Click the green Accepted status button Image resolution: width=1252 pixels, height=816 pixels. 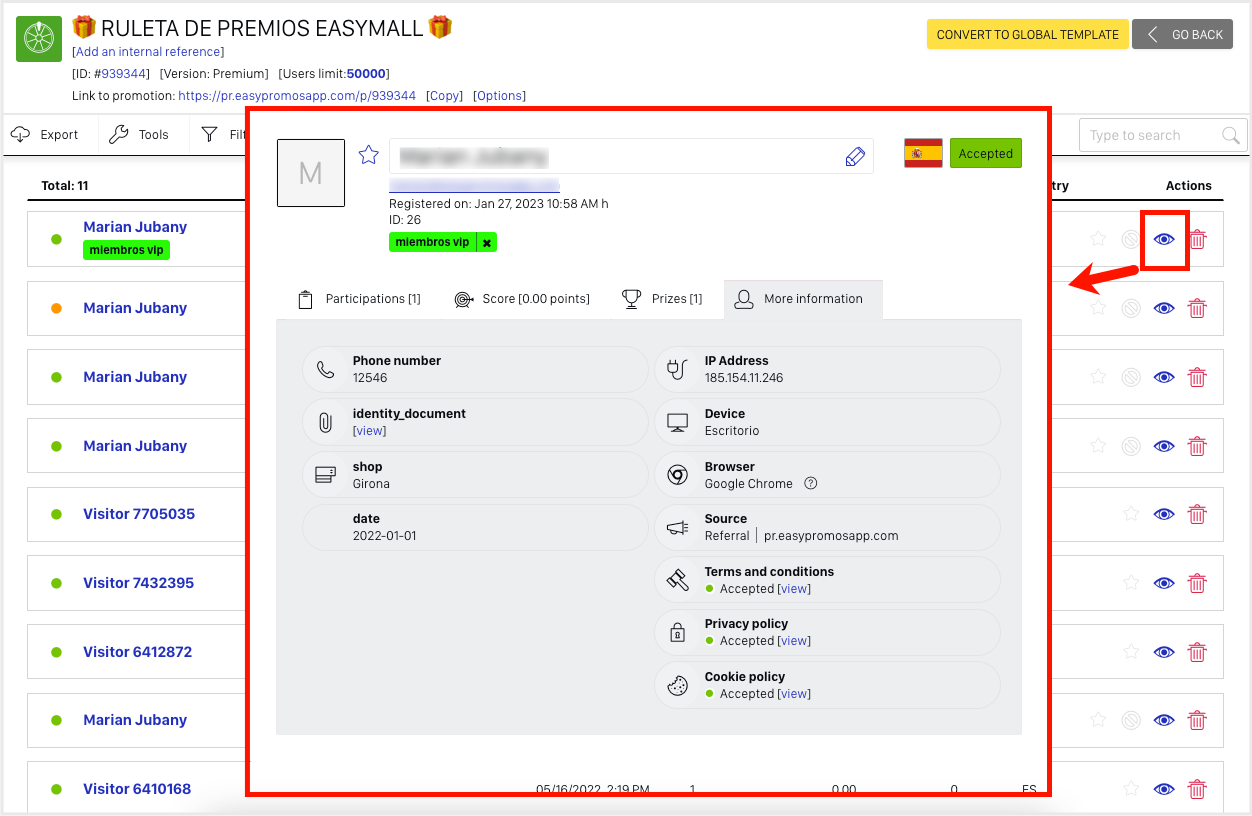point(986,153)
